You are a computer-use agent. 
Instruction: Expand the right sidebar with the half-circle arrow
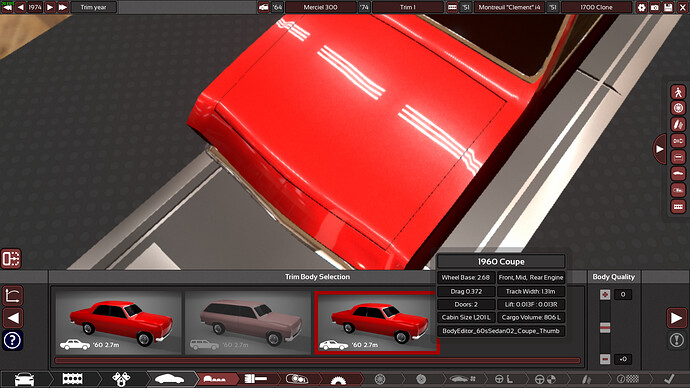pyautogui.click(x=659, y=149)
